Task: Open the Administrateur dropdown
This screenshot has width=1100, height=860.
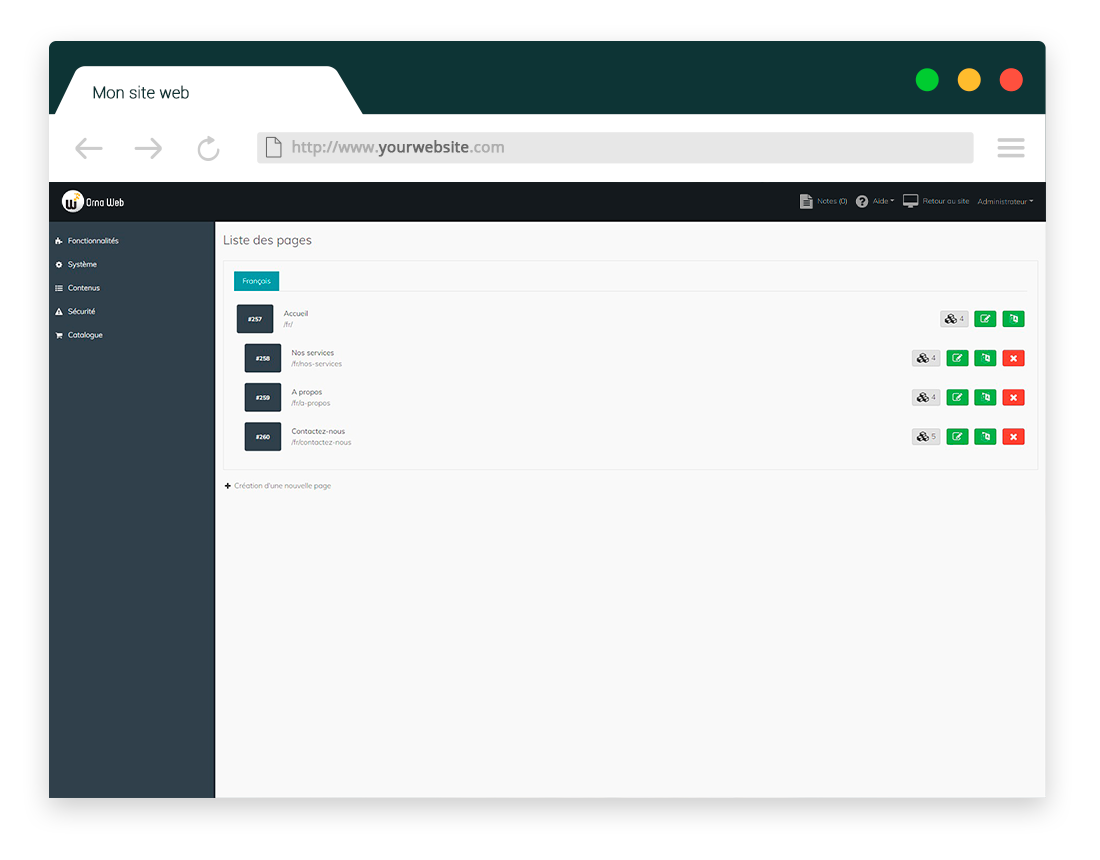Action: coord(1005,201)
